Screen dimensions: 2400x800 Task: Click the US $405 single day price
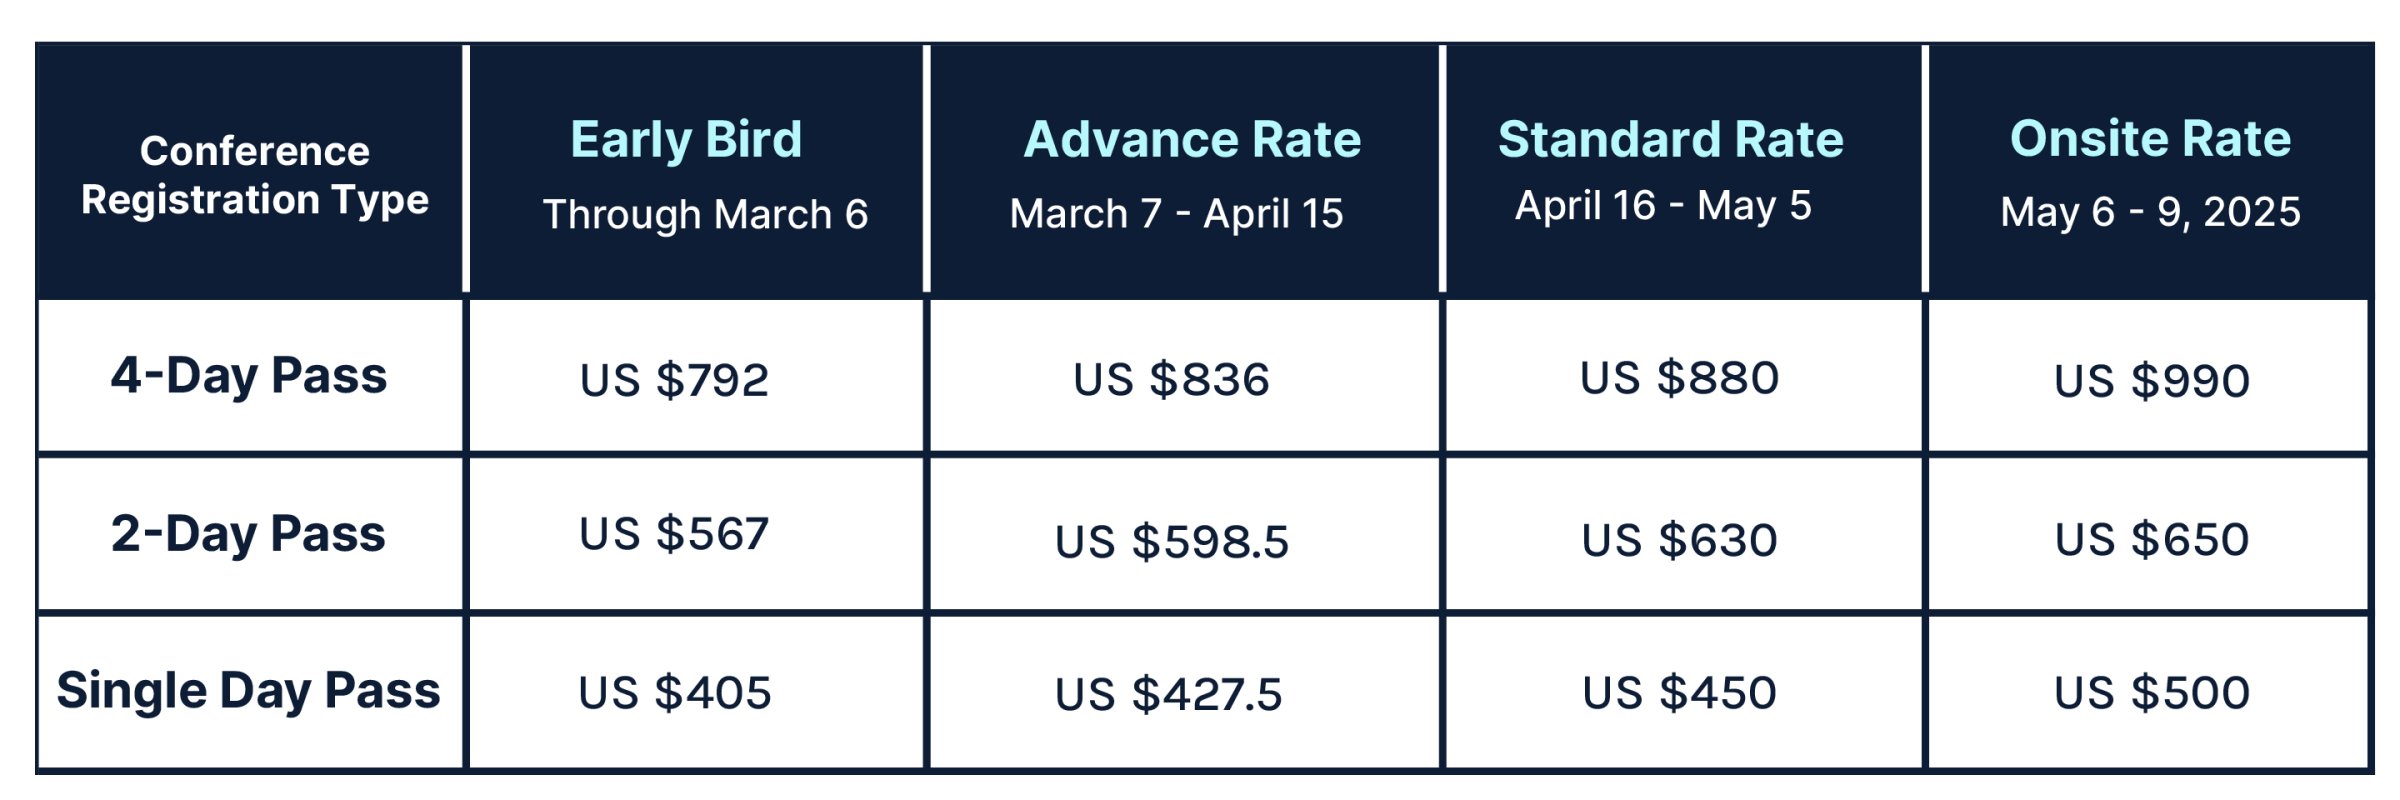point(675,692)
